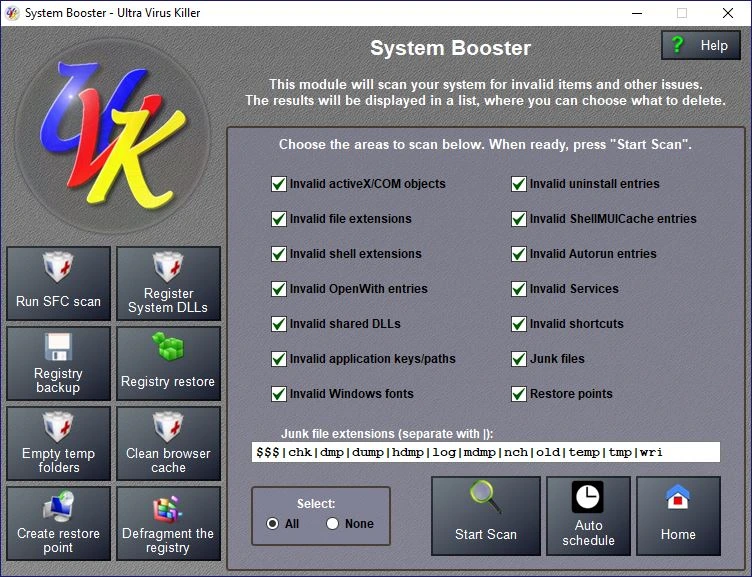
Task: Disable Invalid shared DLLs scan
Action: coord(279,324)
